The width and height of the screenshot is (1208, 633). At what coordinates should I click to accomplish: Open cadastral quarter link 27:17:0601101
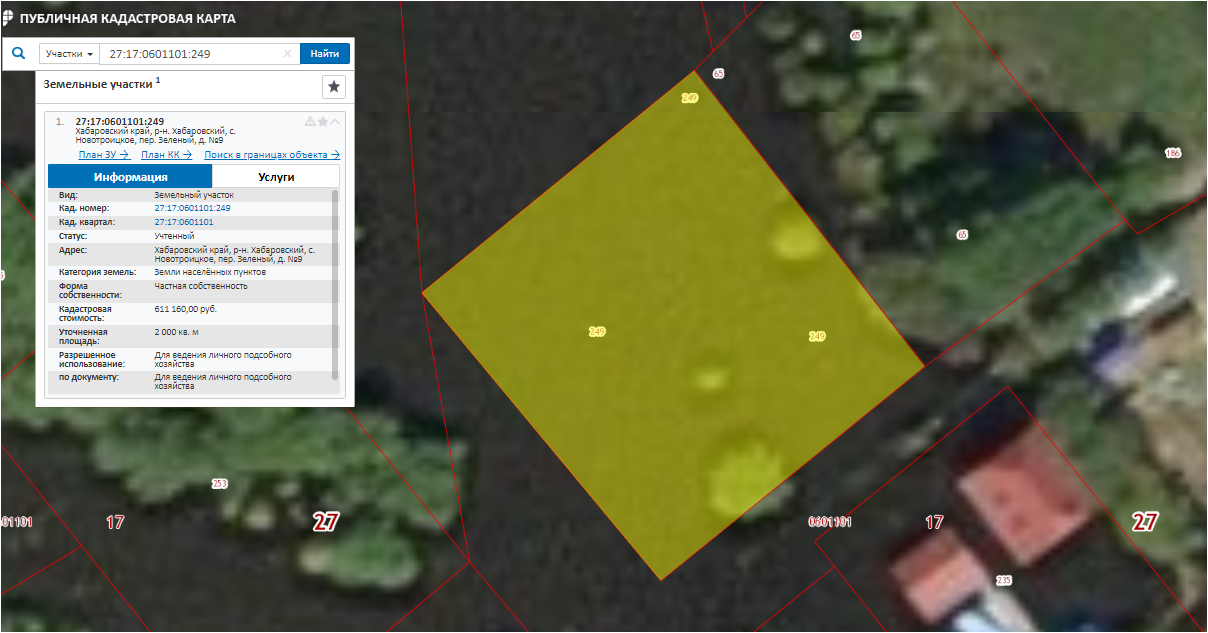[184, 222]
